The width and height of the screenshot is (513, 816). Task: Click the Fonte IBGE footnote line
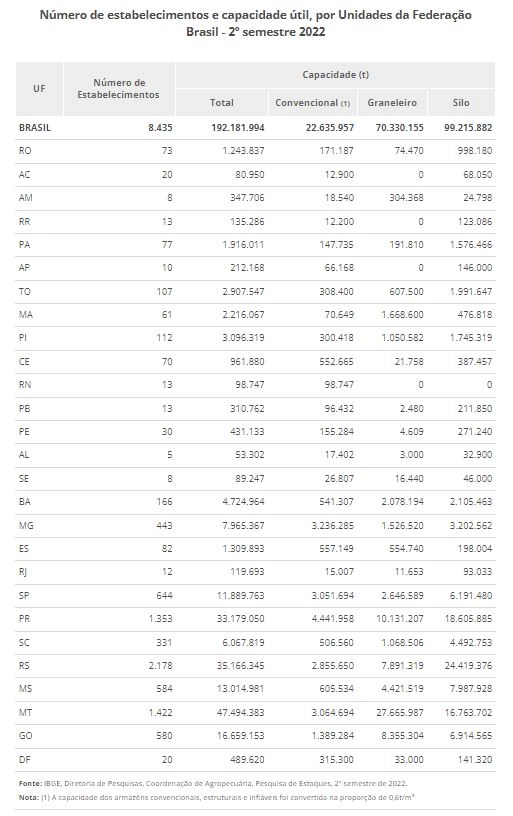tap(213, 783)
